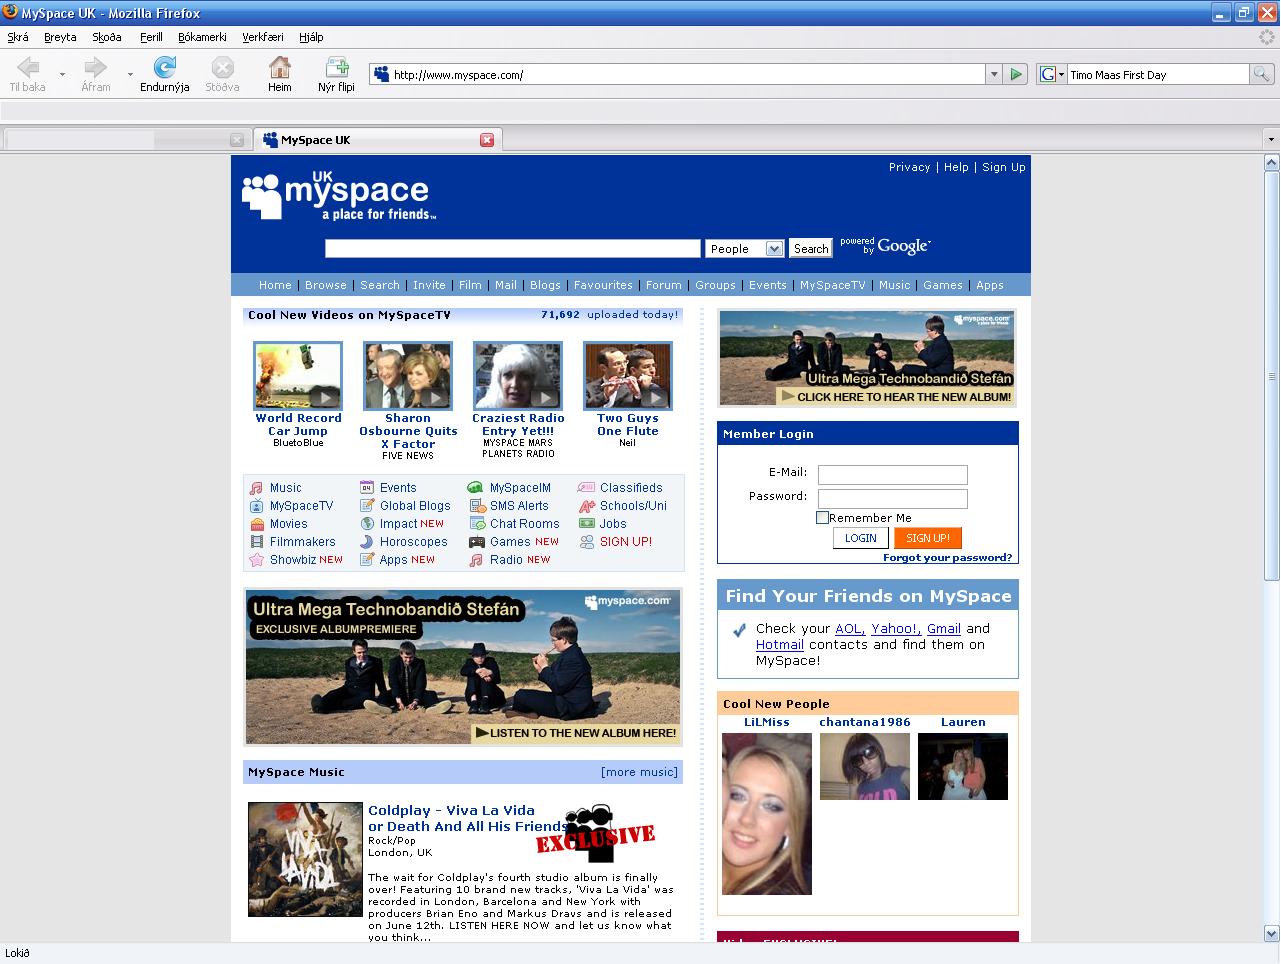Click the search magnifier icon in Firefox search box
This screenshot has height=964, width=1281.
(1261, 74)
